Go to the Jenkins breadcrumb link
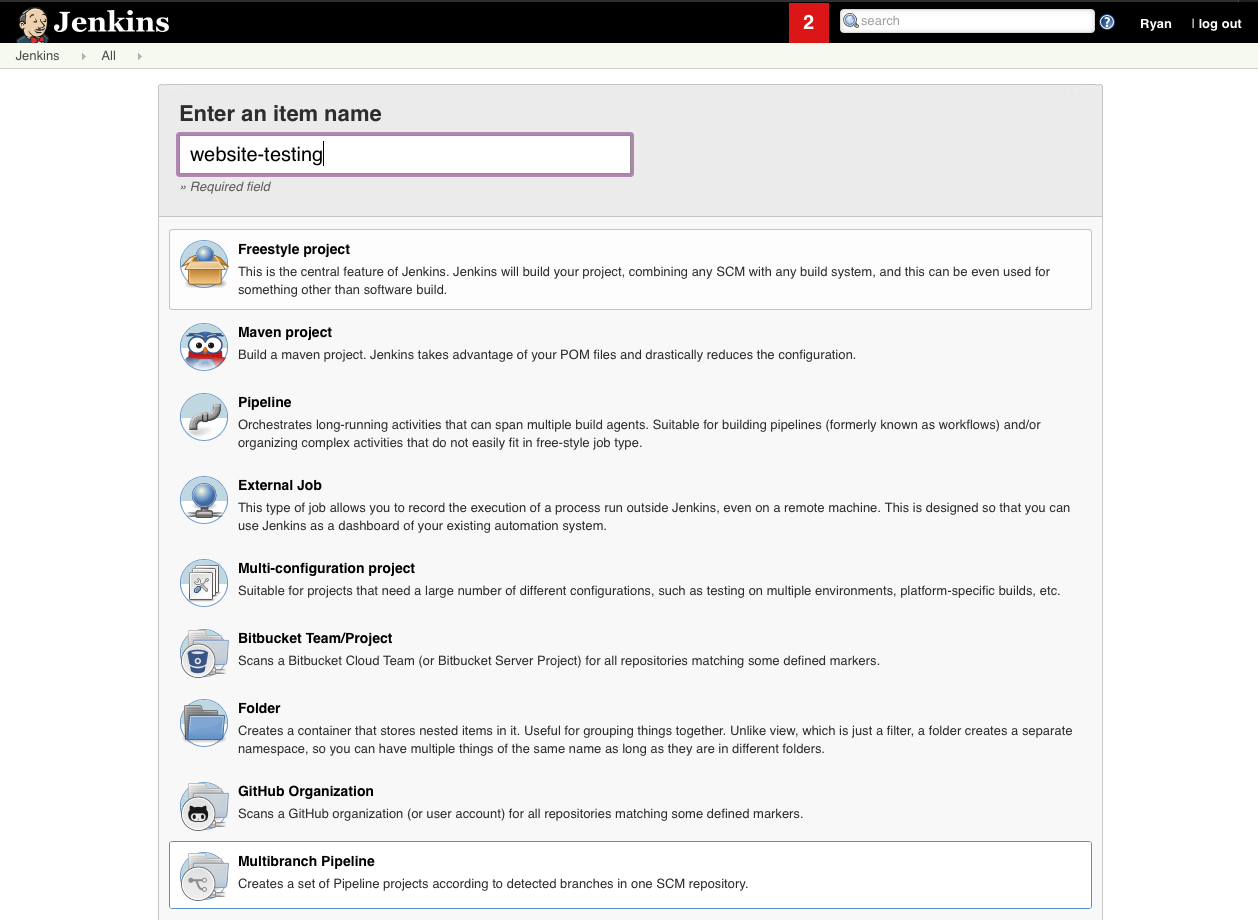 tap(38, 56)
